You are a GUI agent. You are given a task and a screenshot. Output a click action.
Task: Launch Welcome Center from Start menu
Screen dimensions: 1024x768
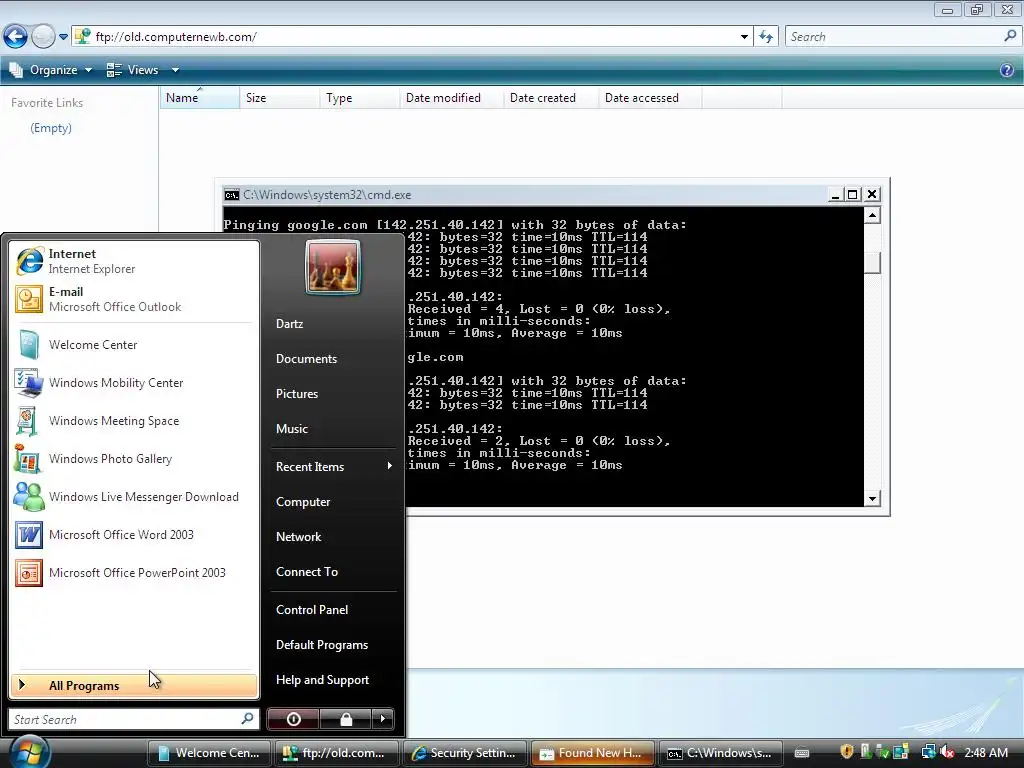[x=134, y=345]
